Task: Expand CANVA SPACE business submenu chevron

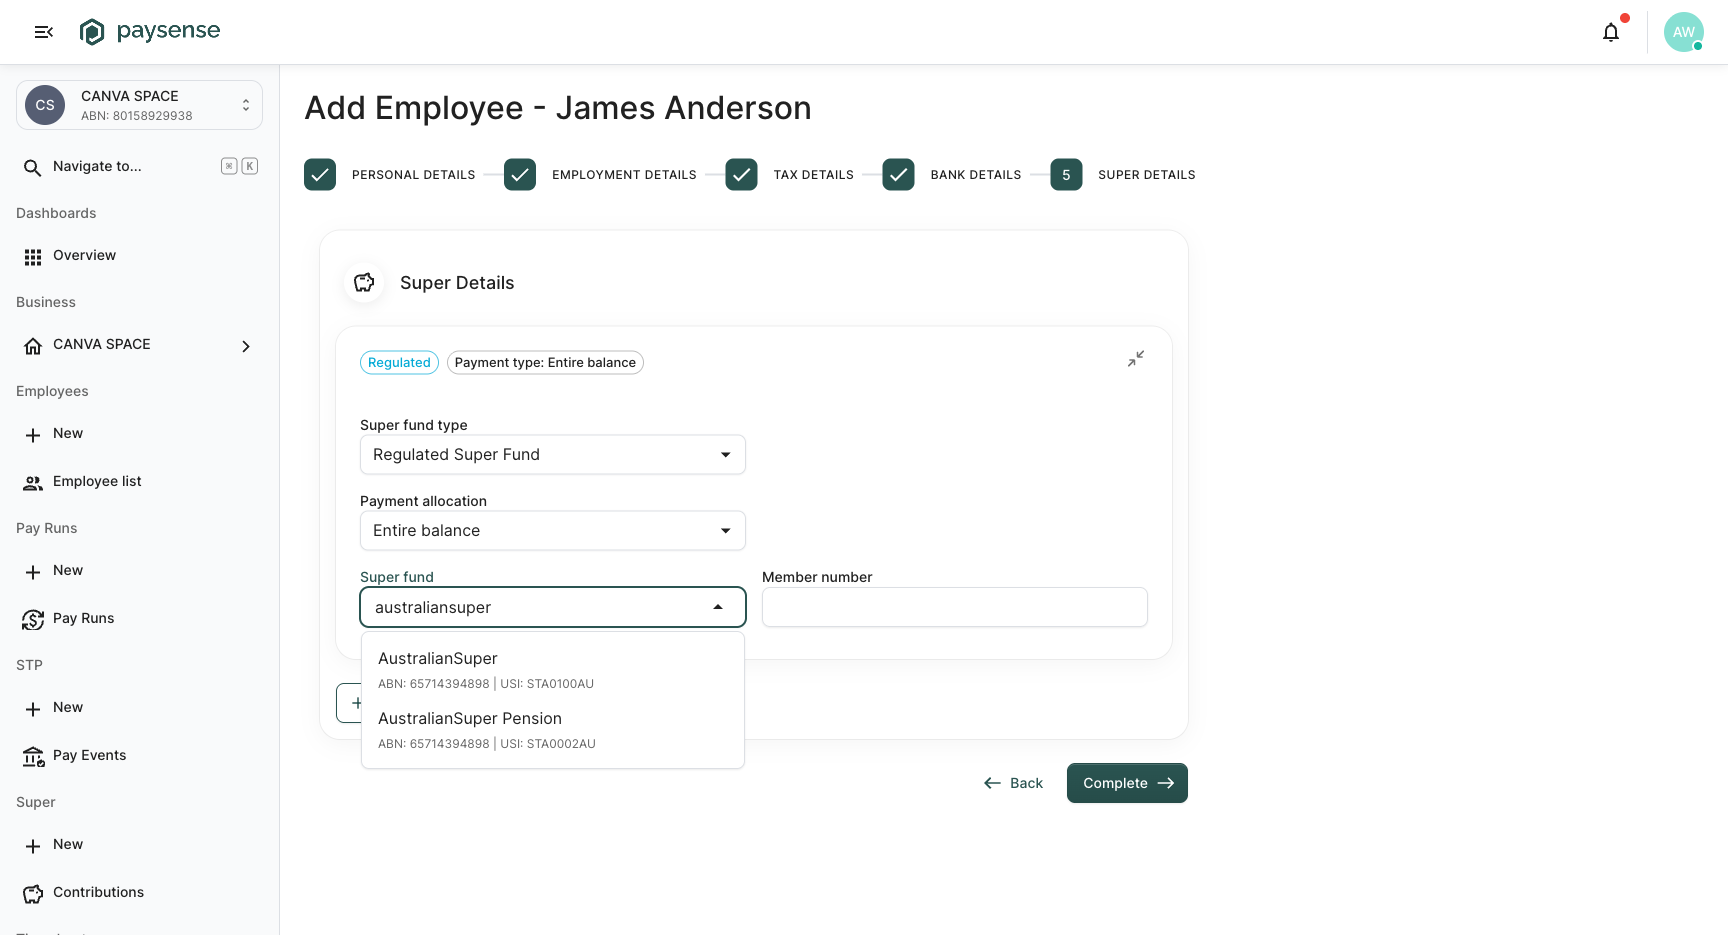Action: [x=246, y=346]
